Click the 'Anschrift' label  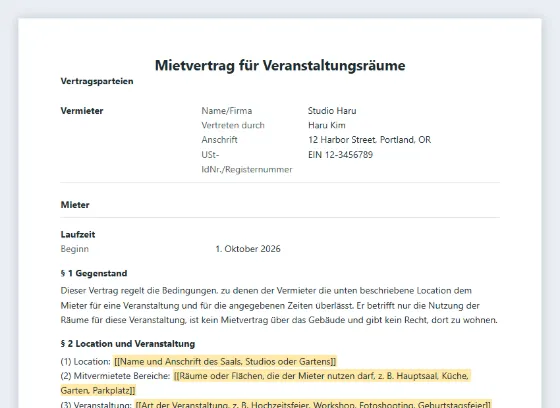219,140
